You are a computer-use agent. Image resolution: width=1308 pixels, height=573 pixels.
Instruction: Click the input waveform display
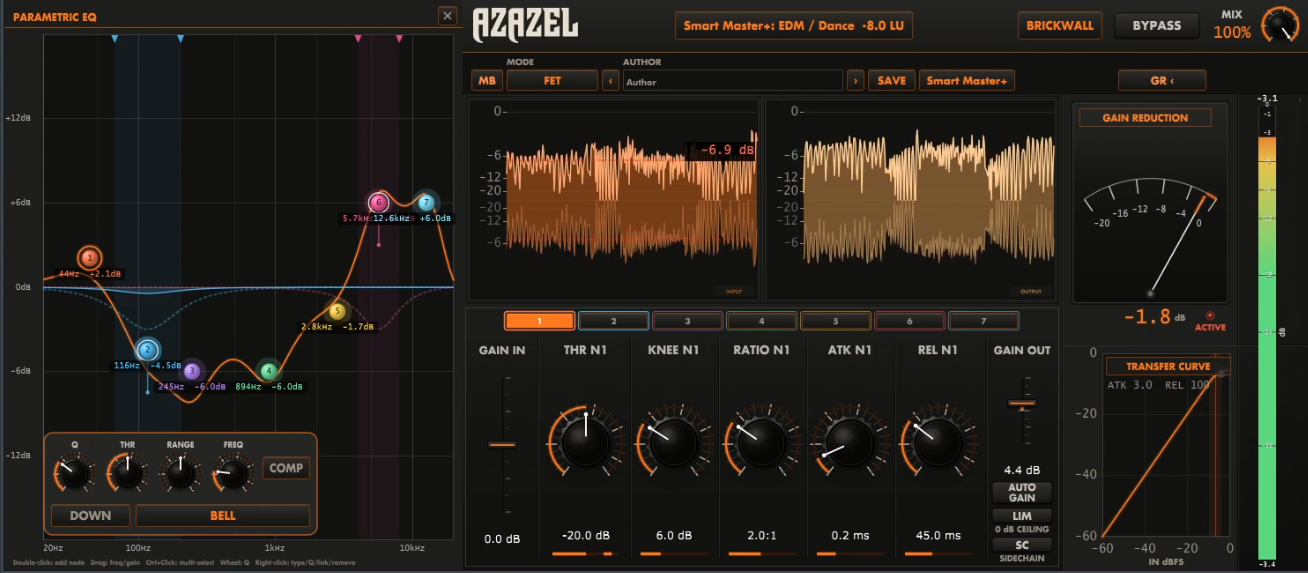(613, 200)
